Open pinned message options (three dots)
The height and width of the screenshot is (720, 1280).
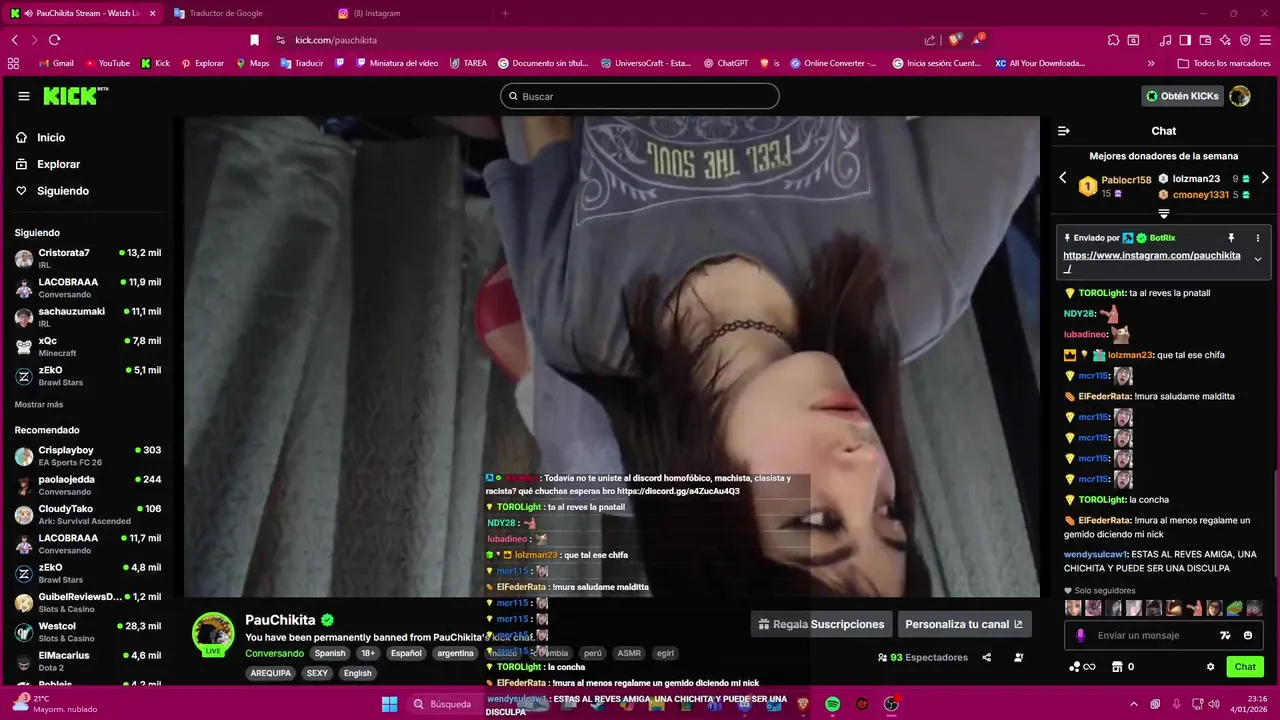coord(1258,238)
